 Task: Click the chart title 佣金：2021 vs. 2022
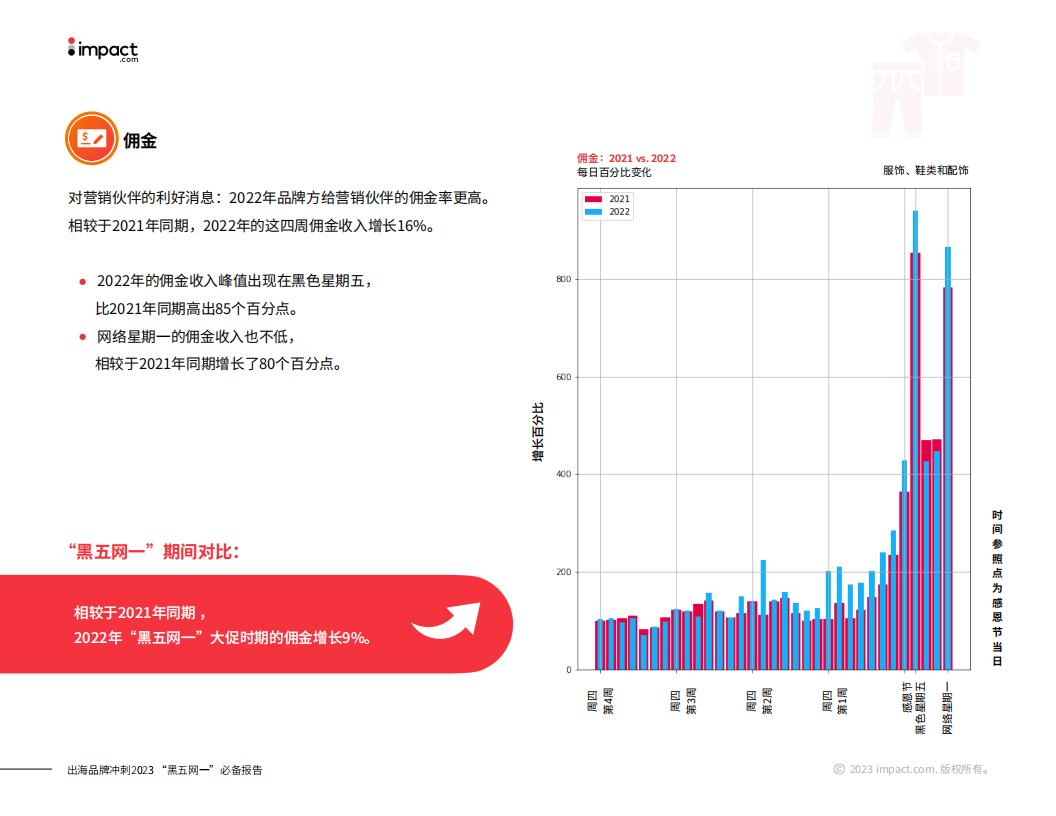[x=626, y=158]
